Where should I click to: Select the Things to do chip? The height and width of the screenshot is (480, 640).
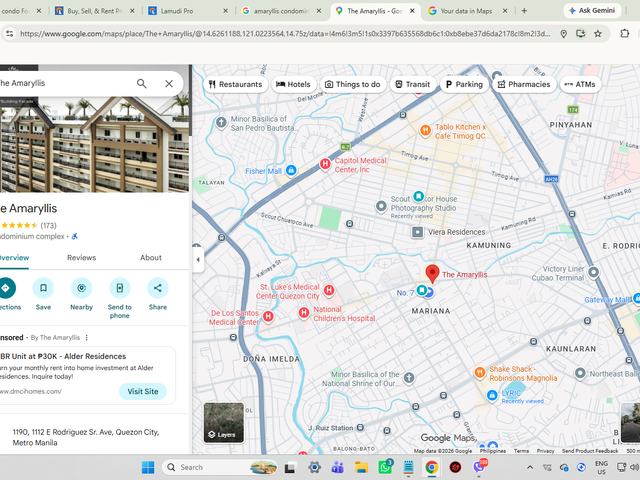coord(353,84)
